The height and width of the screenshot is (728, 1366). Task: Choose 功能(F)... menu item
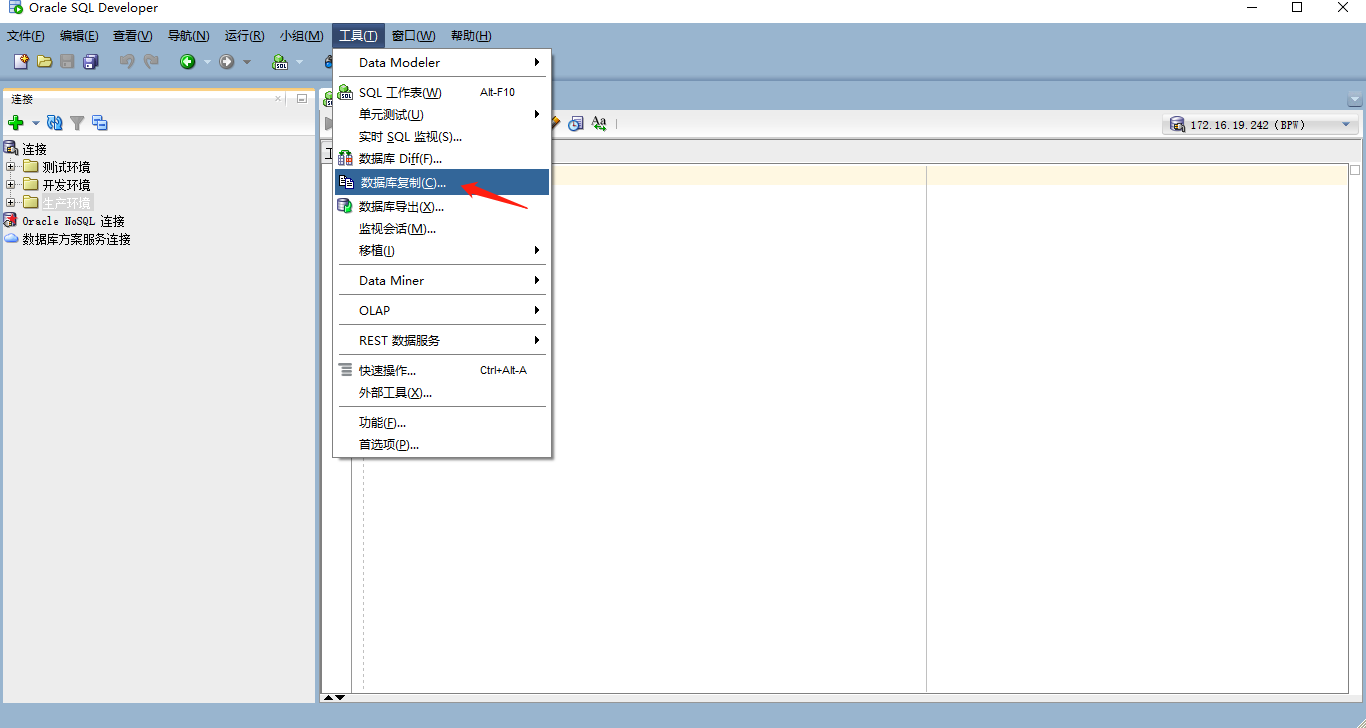(442, 422)
